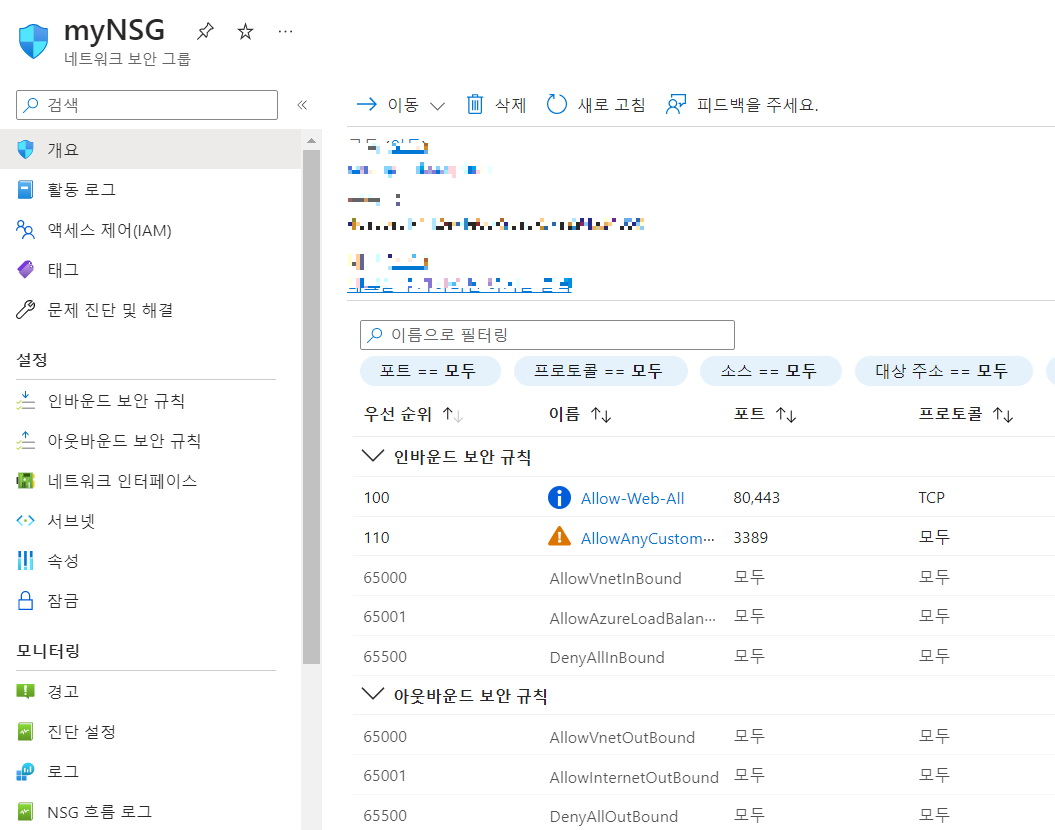Open the more options ellipsis menu

pos(285,31)
